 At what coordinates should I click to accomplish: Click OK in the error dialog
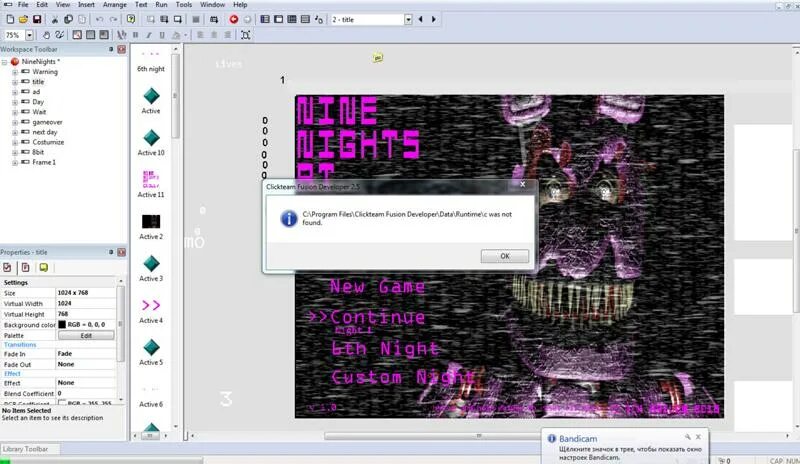[x=505, y=256]
